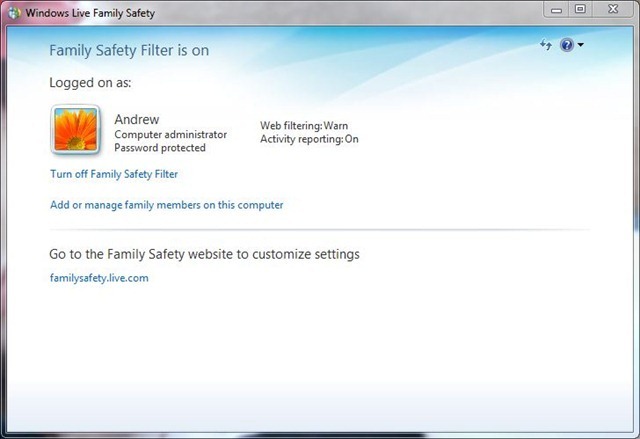
Task: Minimize the Family Safety window
Action: pos(556,9)
